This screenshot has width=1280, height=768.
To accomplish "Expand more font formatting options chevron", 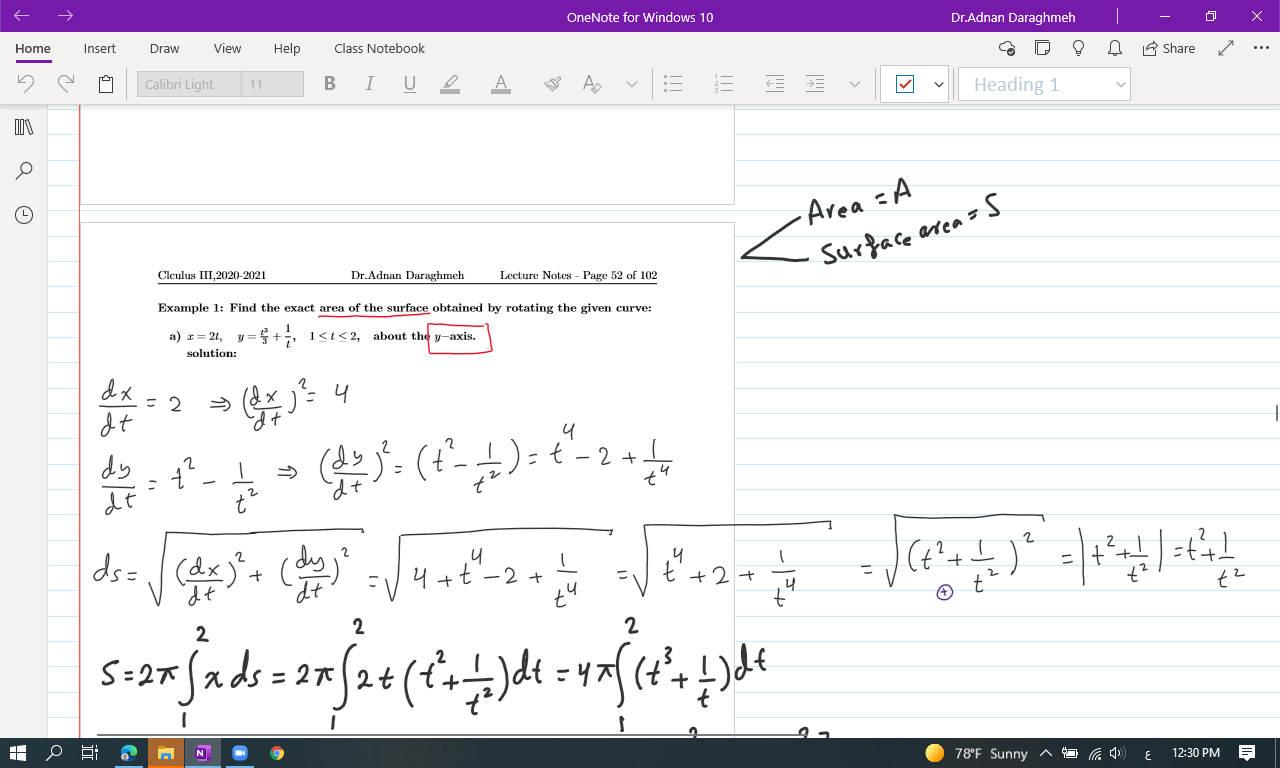I will [x=631, y=84].
